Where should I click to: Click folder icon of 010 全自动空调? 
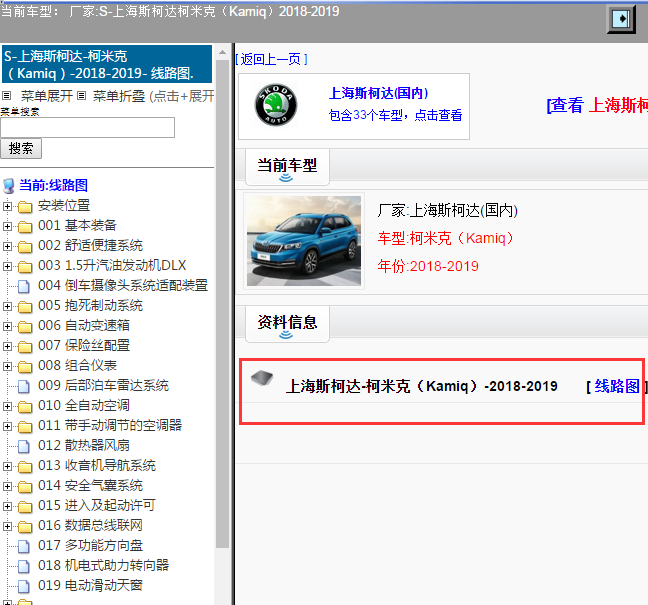(25, 407)
